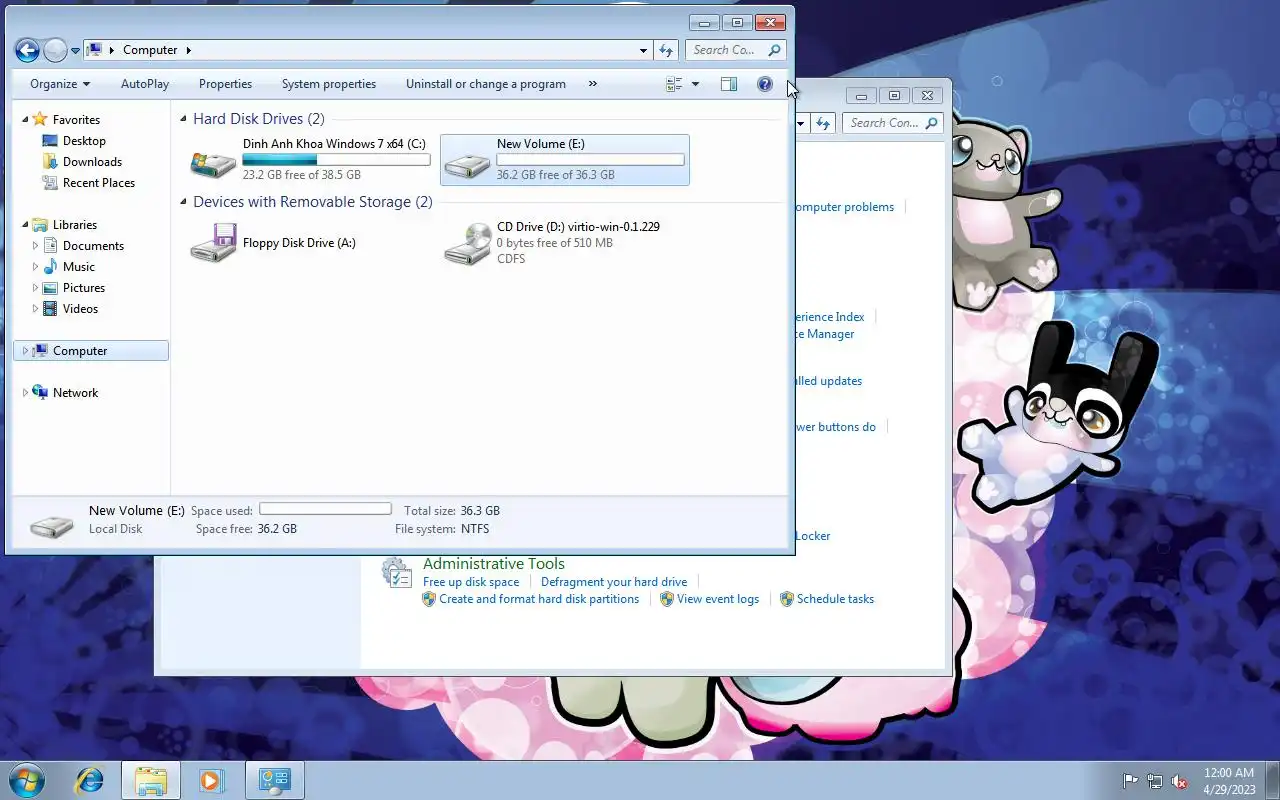Screen dimensions: 1280x800
Task: Show more toolbar commands chevron
Action: pos(593,84)
